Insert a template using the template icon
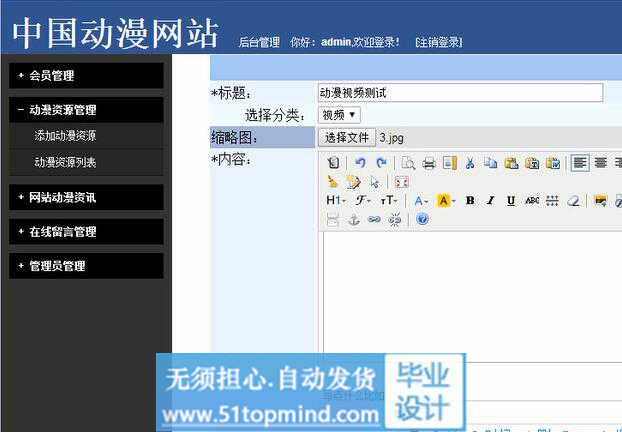Image resolution: width=622 pixels, height=432 pixels. [x=450, y=163]
